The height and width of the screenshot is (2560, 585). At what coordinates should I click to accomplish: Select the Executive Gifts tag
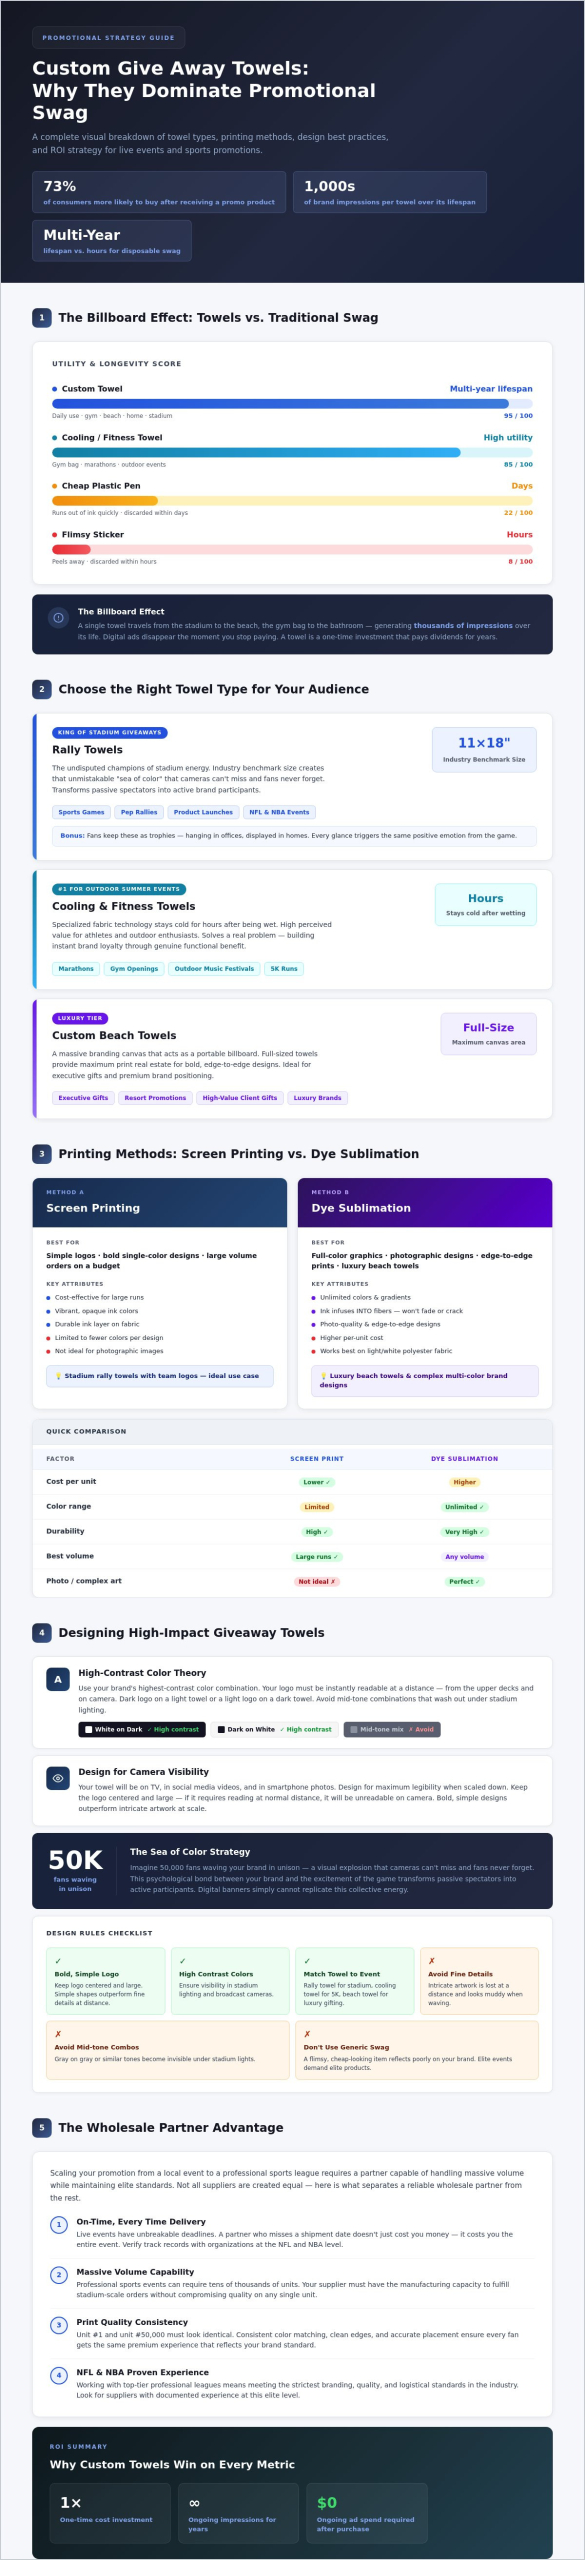point(83,1097)
